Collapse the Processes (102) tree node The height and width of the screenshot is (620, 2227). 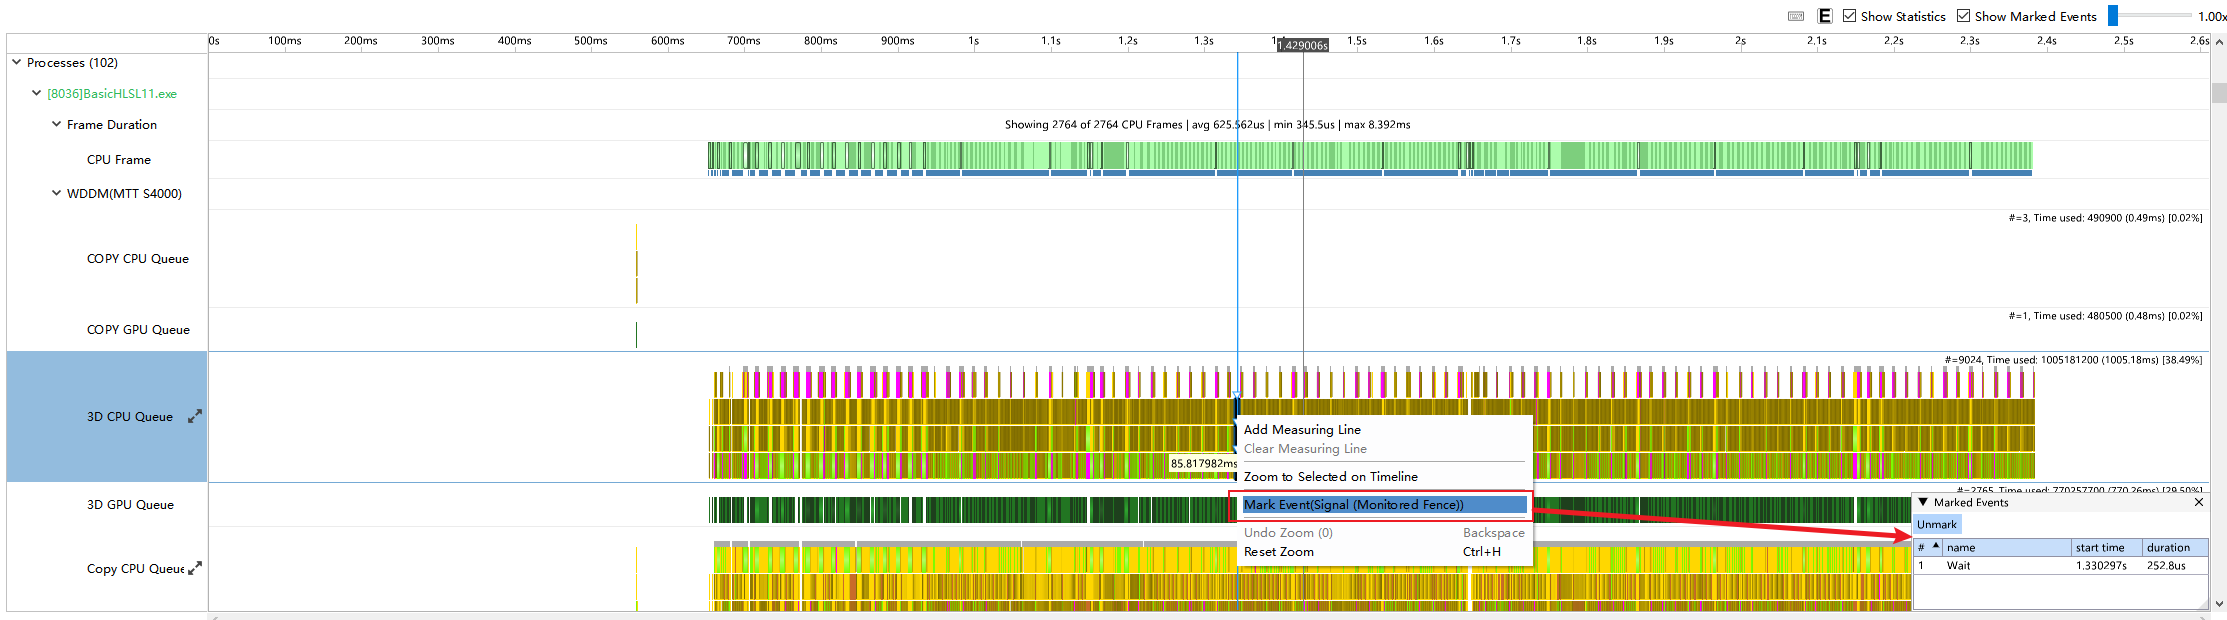pos(16,62)
